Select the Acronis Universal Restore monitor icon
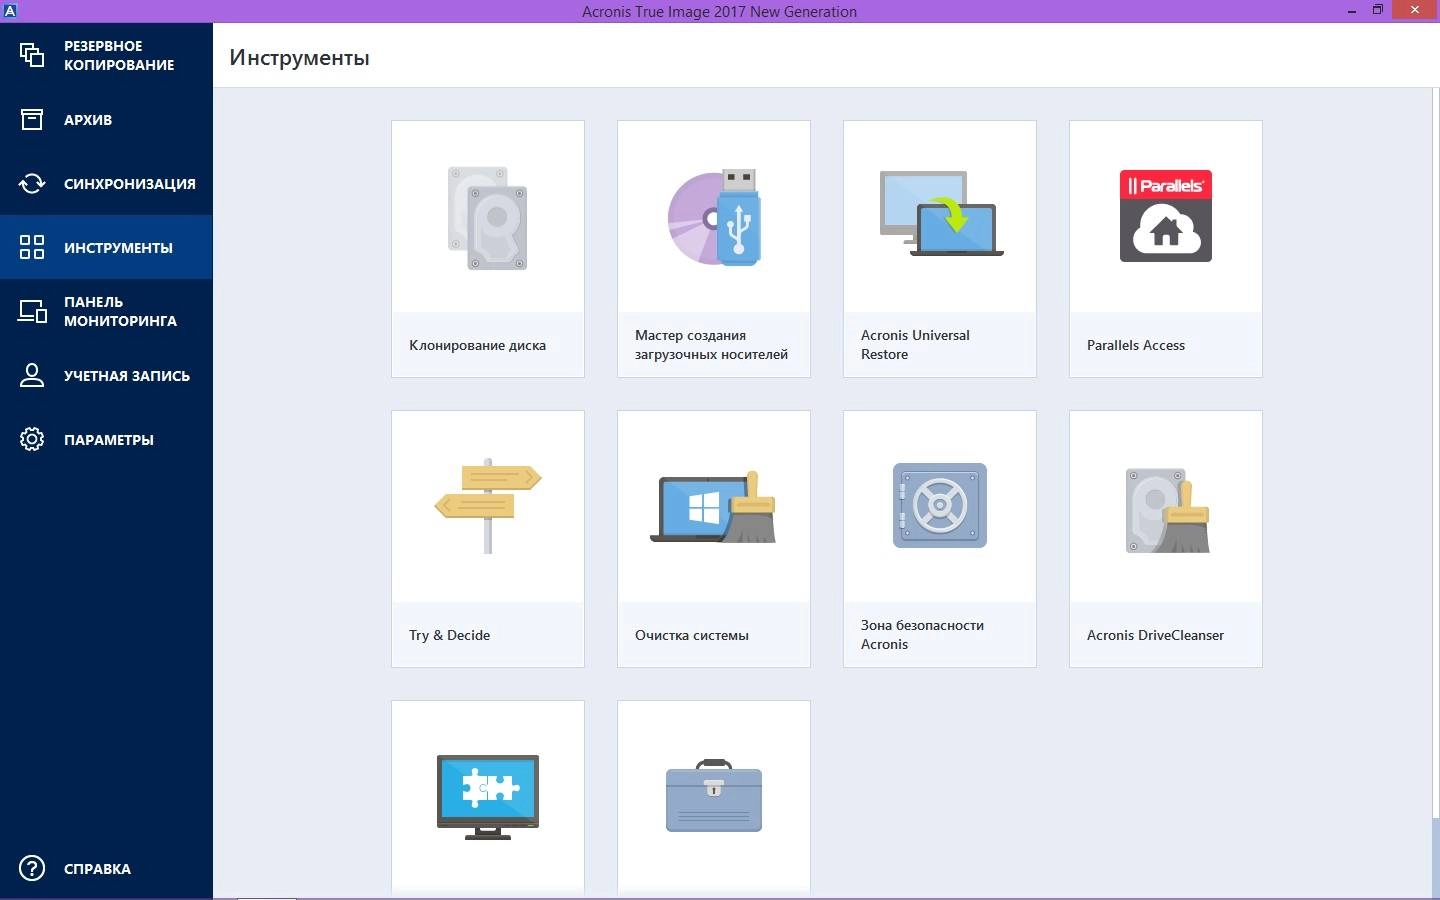This screenshot has width=1440, height=900. pyautogui.click(x=941, y=214)
